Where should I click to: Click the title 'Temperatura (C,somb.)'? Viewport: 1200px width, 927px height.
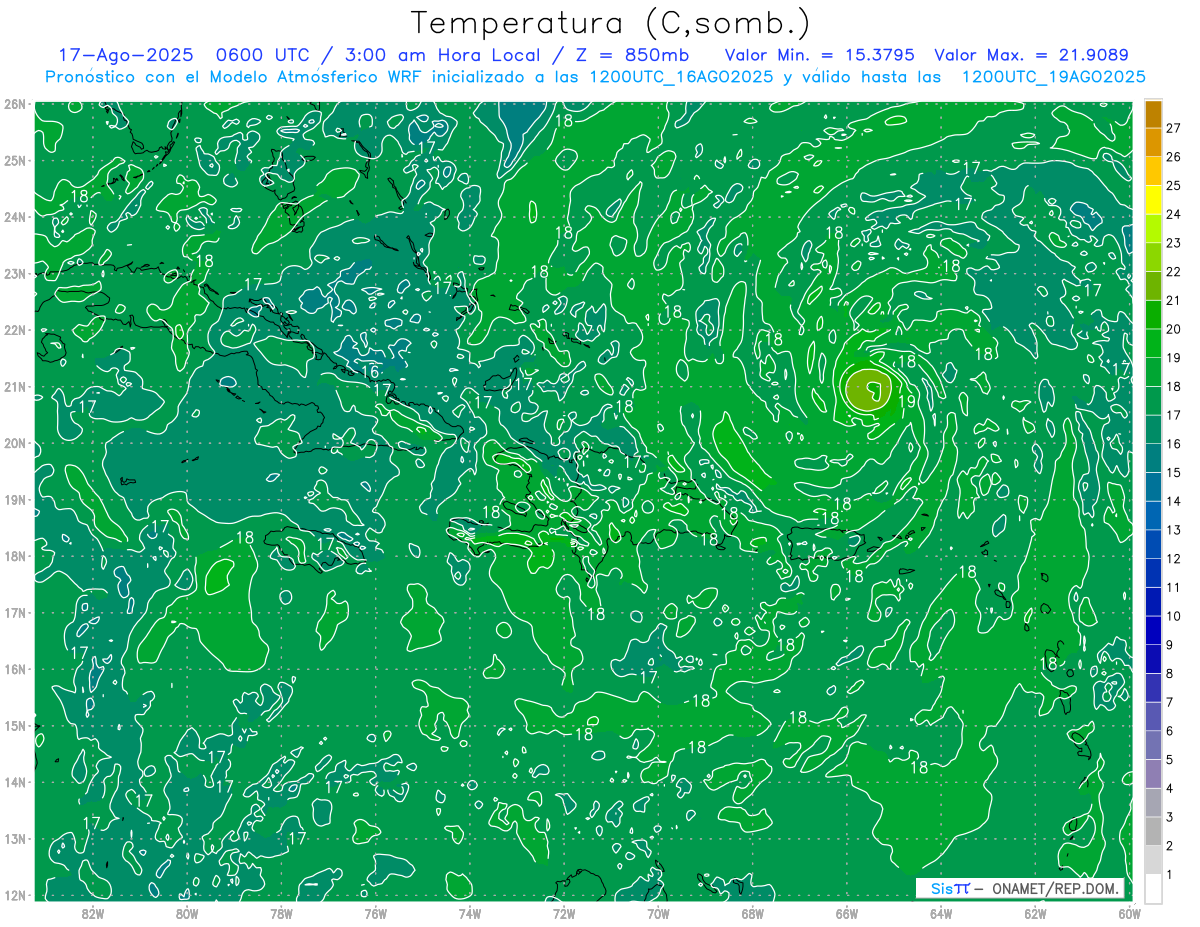pyautogui.click(x=610, y=24)
